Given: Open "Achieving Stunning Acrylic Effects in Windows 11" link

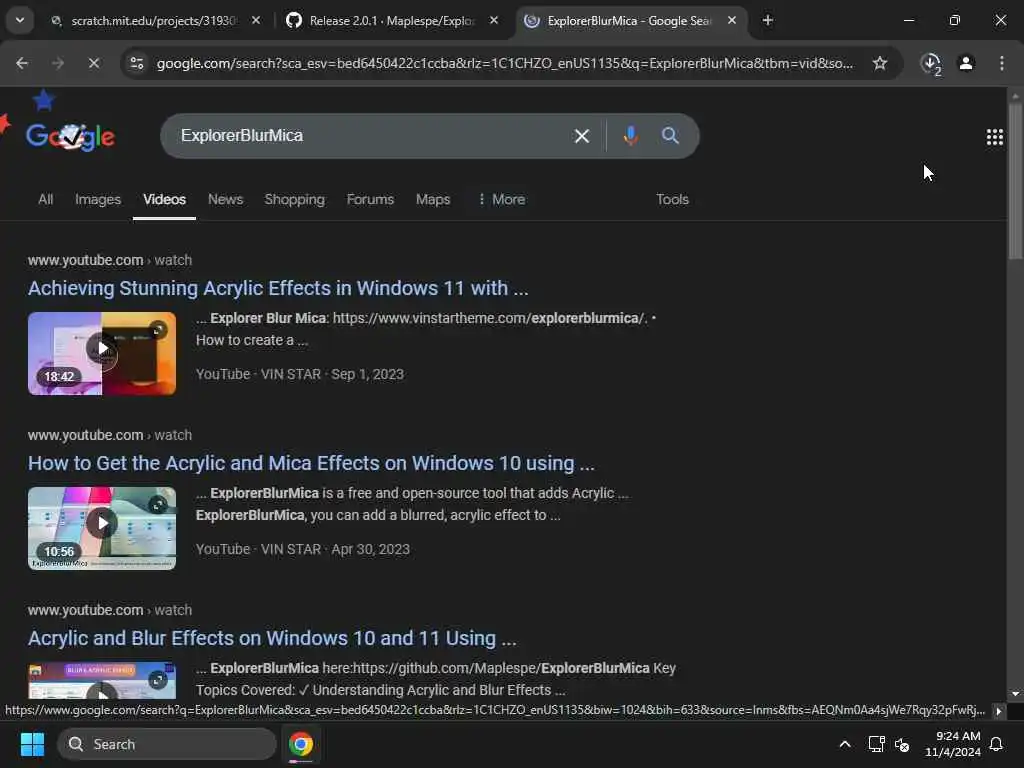Looking at the screenshot, I should click(x=278, y=288).
